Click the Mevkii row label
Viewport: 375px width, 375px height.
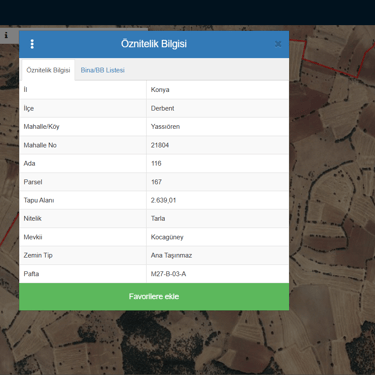tap(33, 237)
